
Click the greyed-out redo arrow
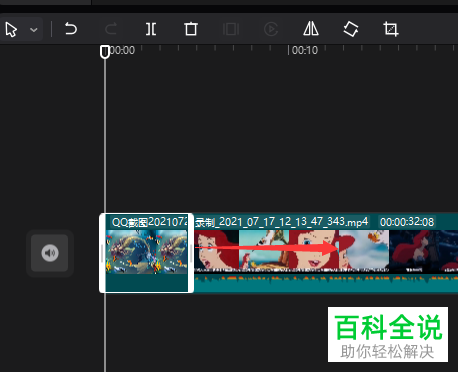point(111,29)
